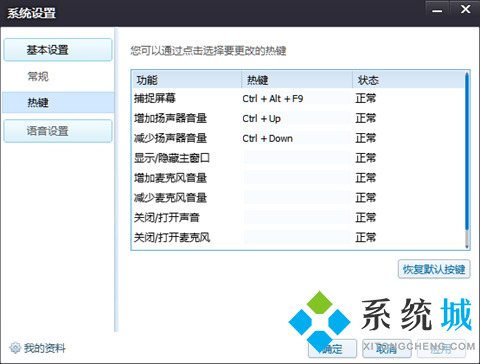Click the 应用 button
Image resolution: width=480 pixels, height=364 pixels.
point(441,349)
